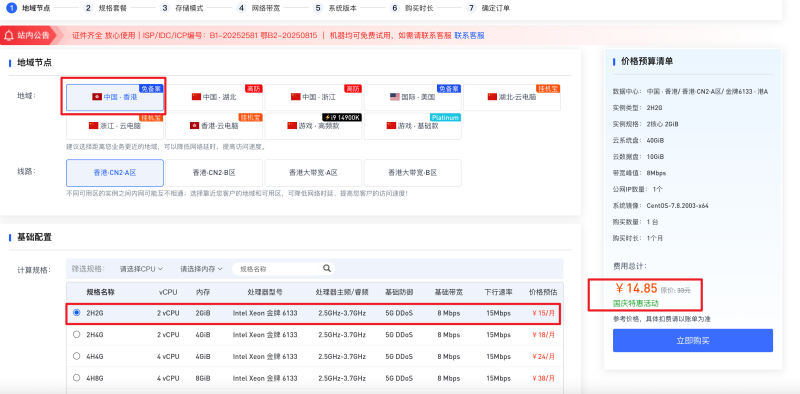
Task: Go to step 3 存储模式
Action: tap(182, 8)
